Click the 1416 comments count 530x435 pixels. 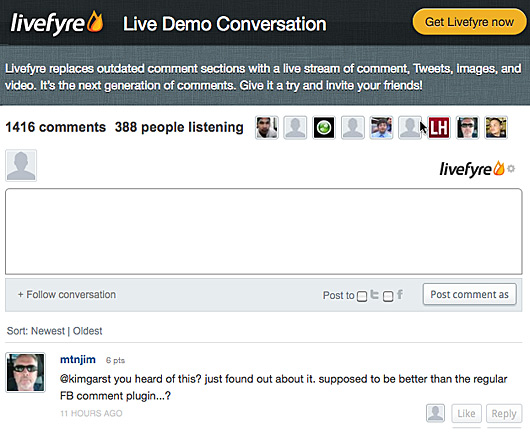[56, 127]
